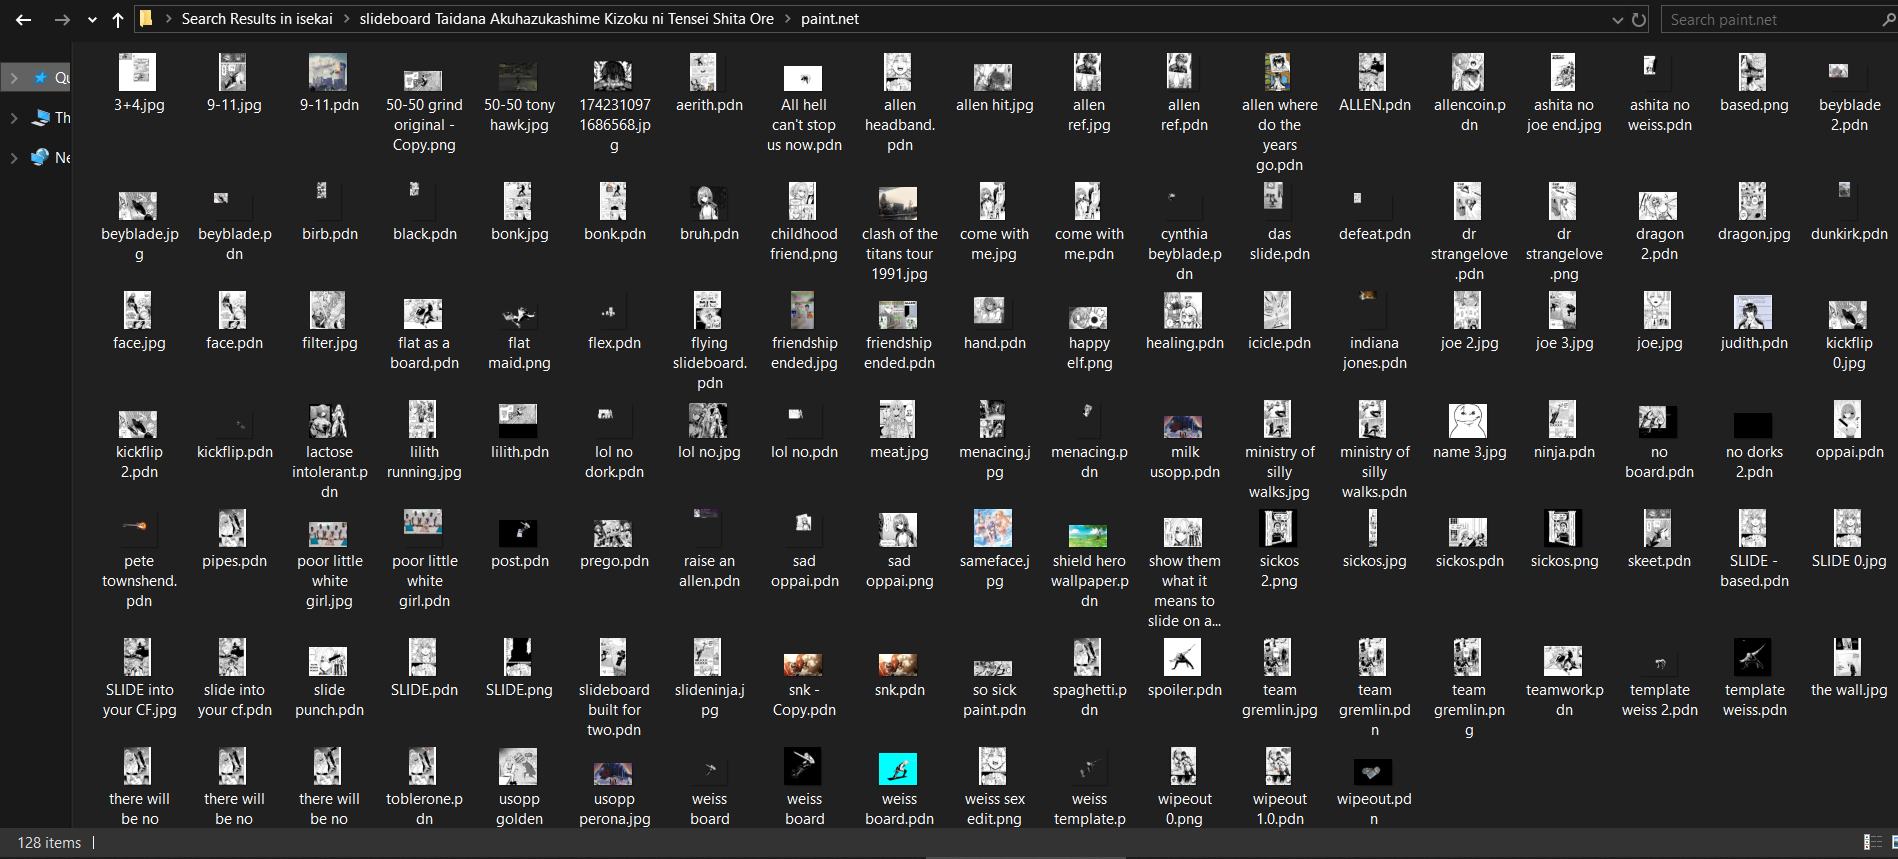Screen dimensions: 1898x859
Task: Select the file 'lactose intolerant.pdn'
Action: click(329, 451)
